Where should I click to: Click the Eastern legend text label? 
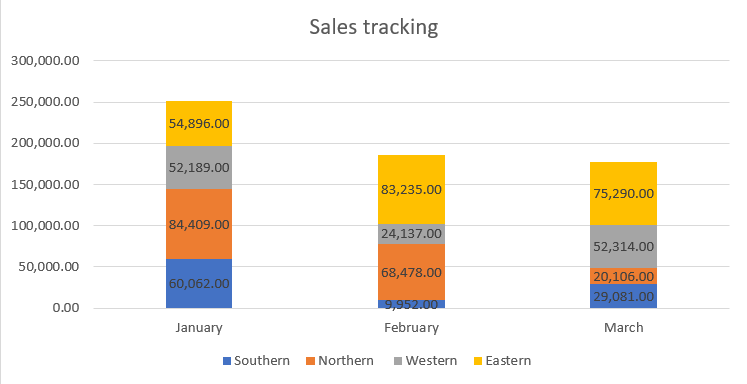(x=508, y=361)
